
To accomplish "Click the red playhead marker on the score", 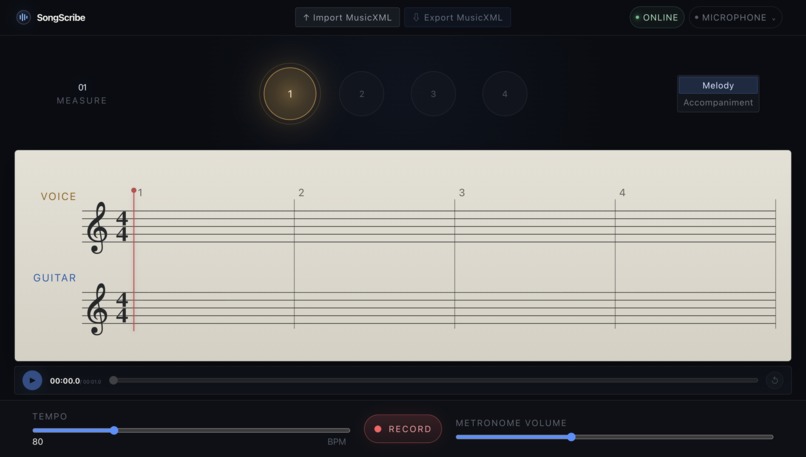I will click(x=134, y=191).
